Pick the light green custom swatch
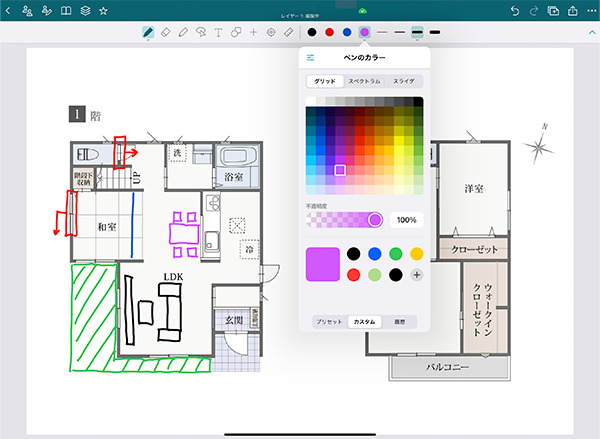This screenshot has height=439, width=600. (375, 275)
